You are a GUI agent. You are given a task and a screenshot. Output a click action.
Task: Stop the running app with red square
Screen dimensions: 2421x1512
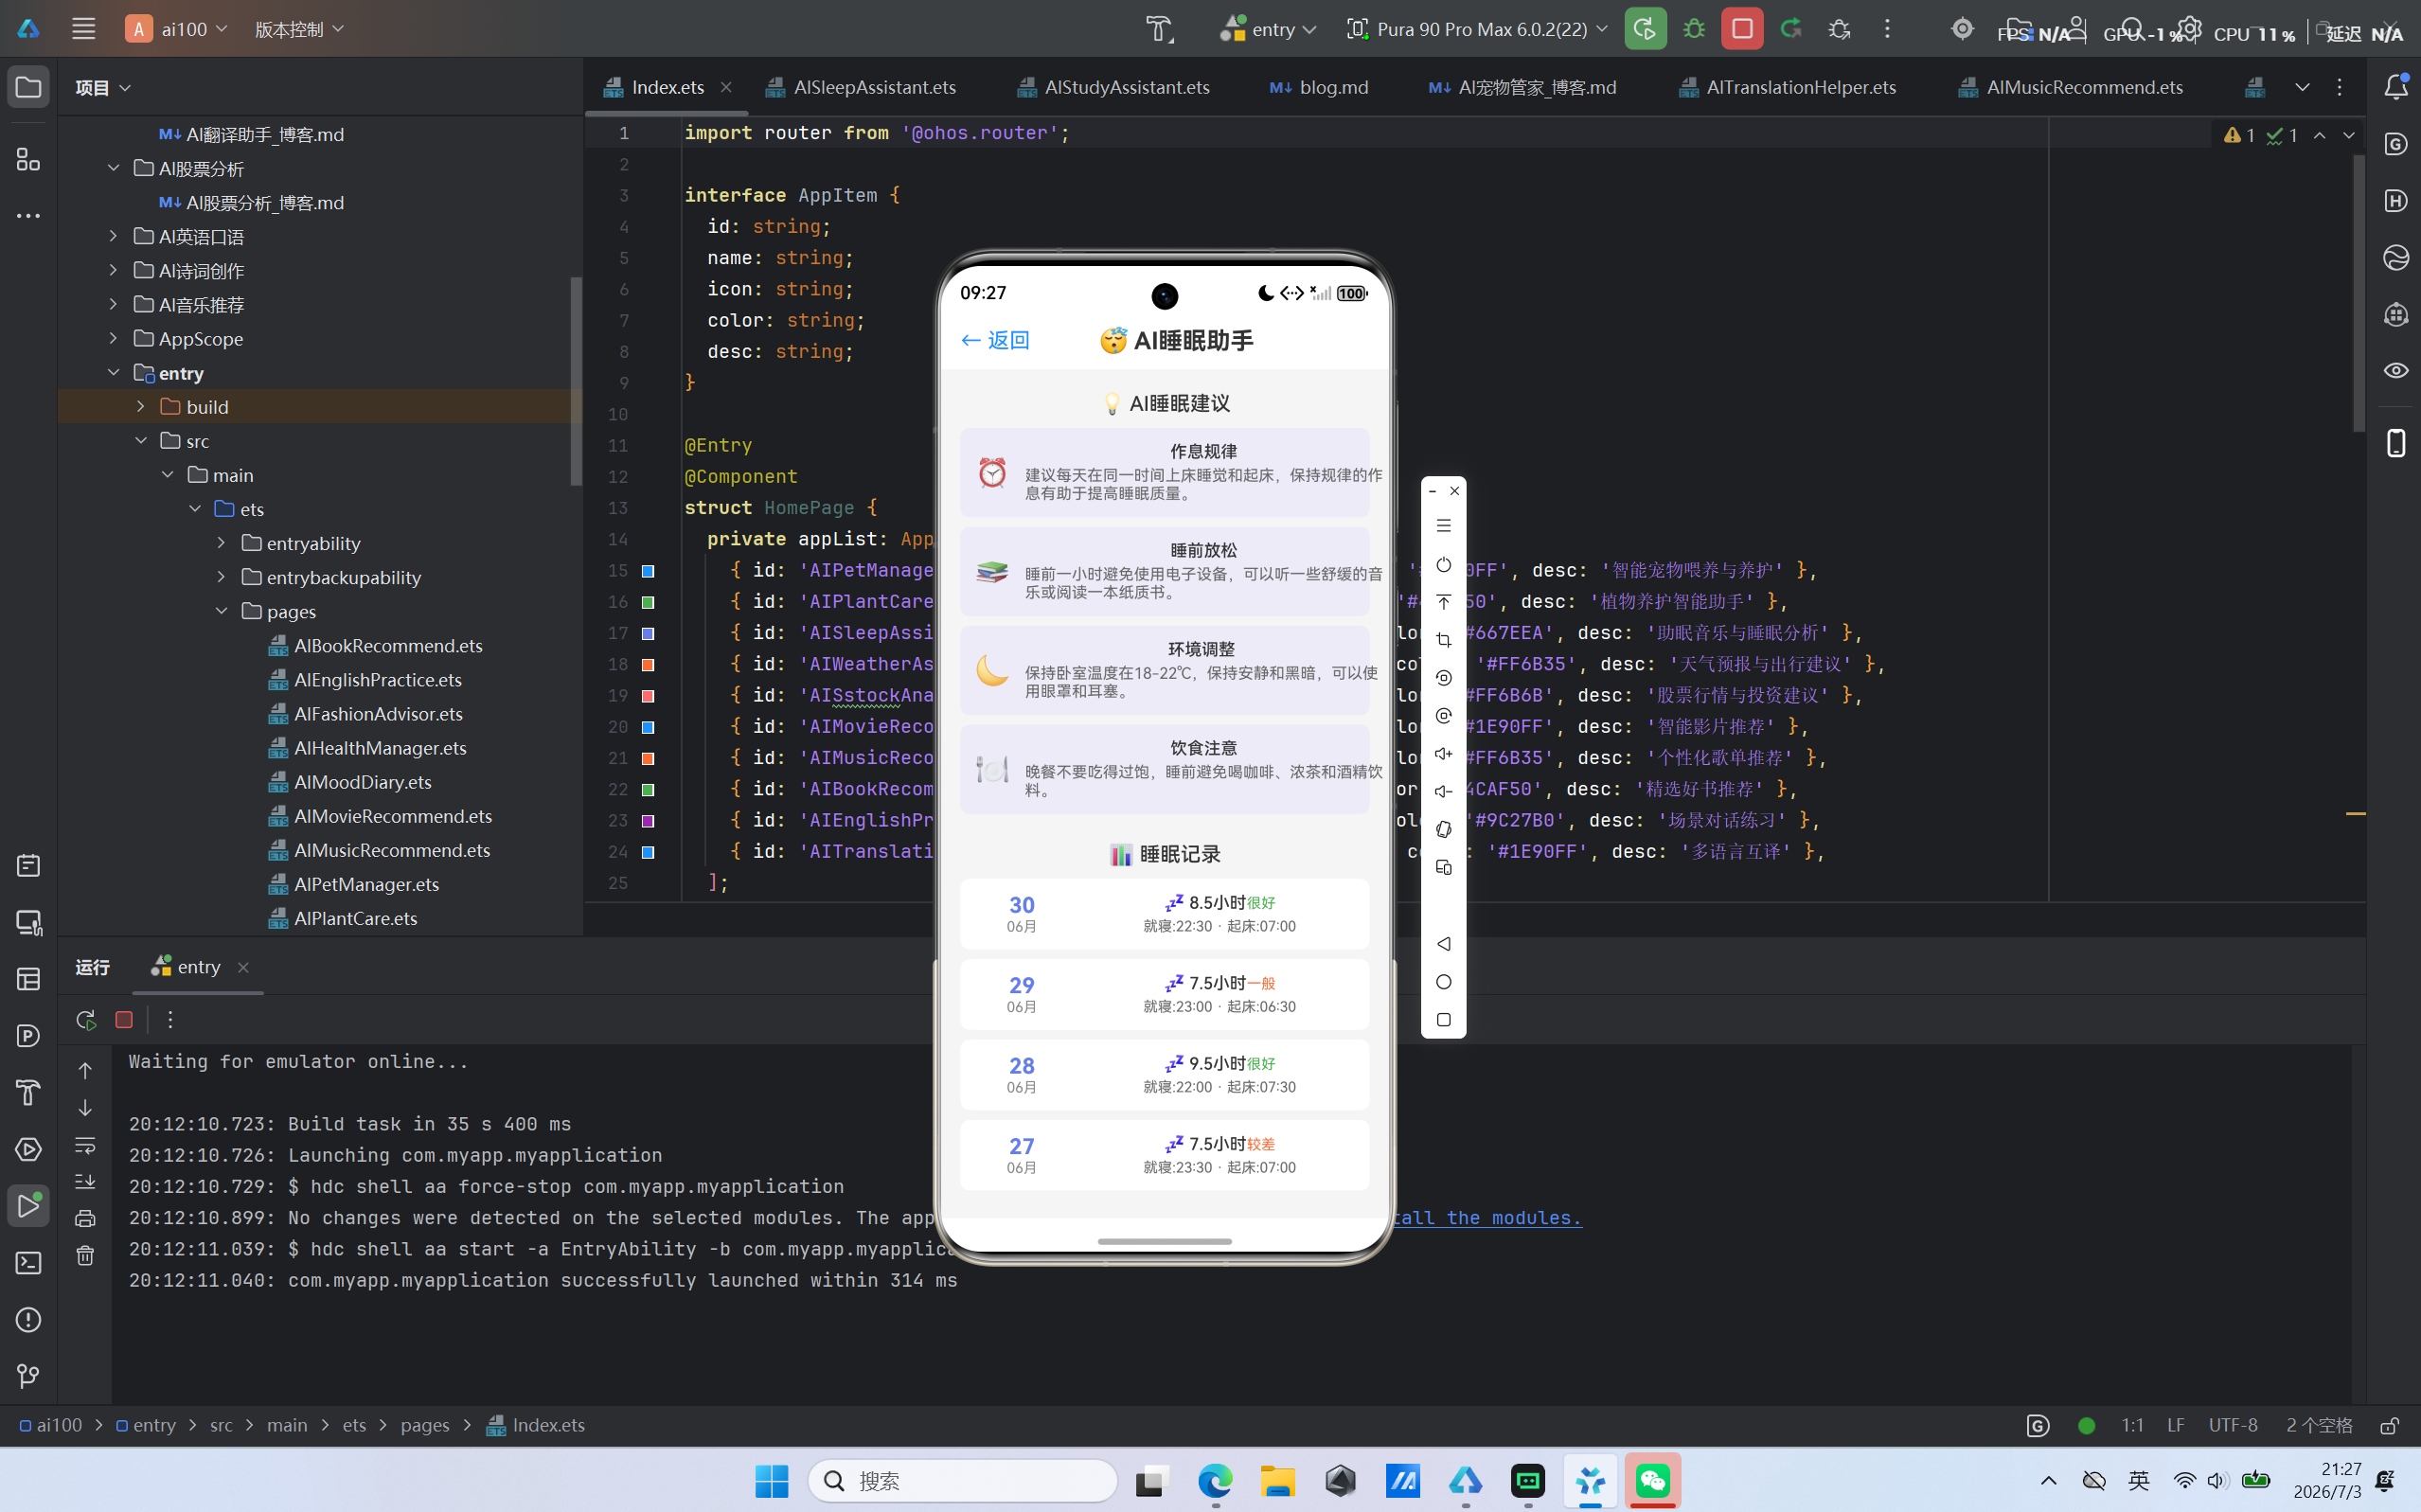[1742, 29]
